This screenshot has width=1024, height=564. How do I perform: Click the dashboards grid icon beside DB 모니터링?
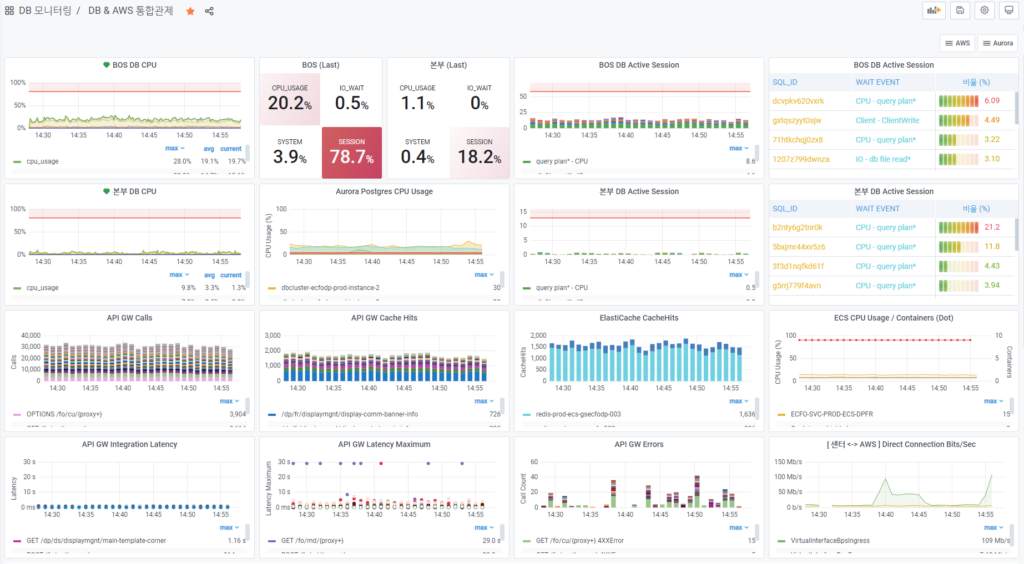click(9, 11)
